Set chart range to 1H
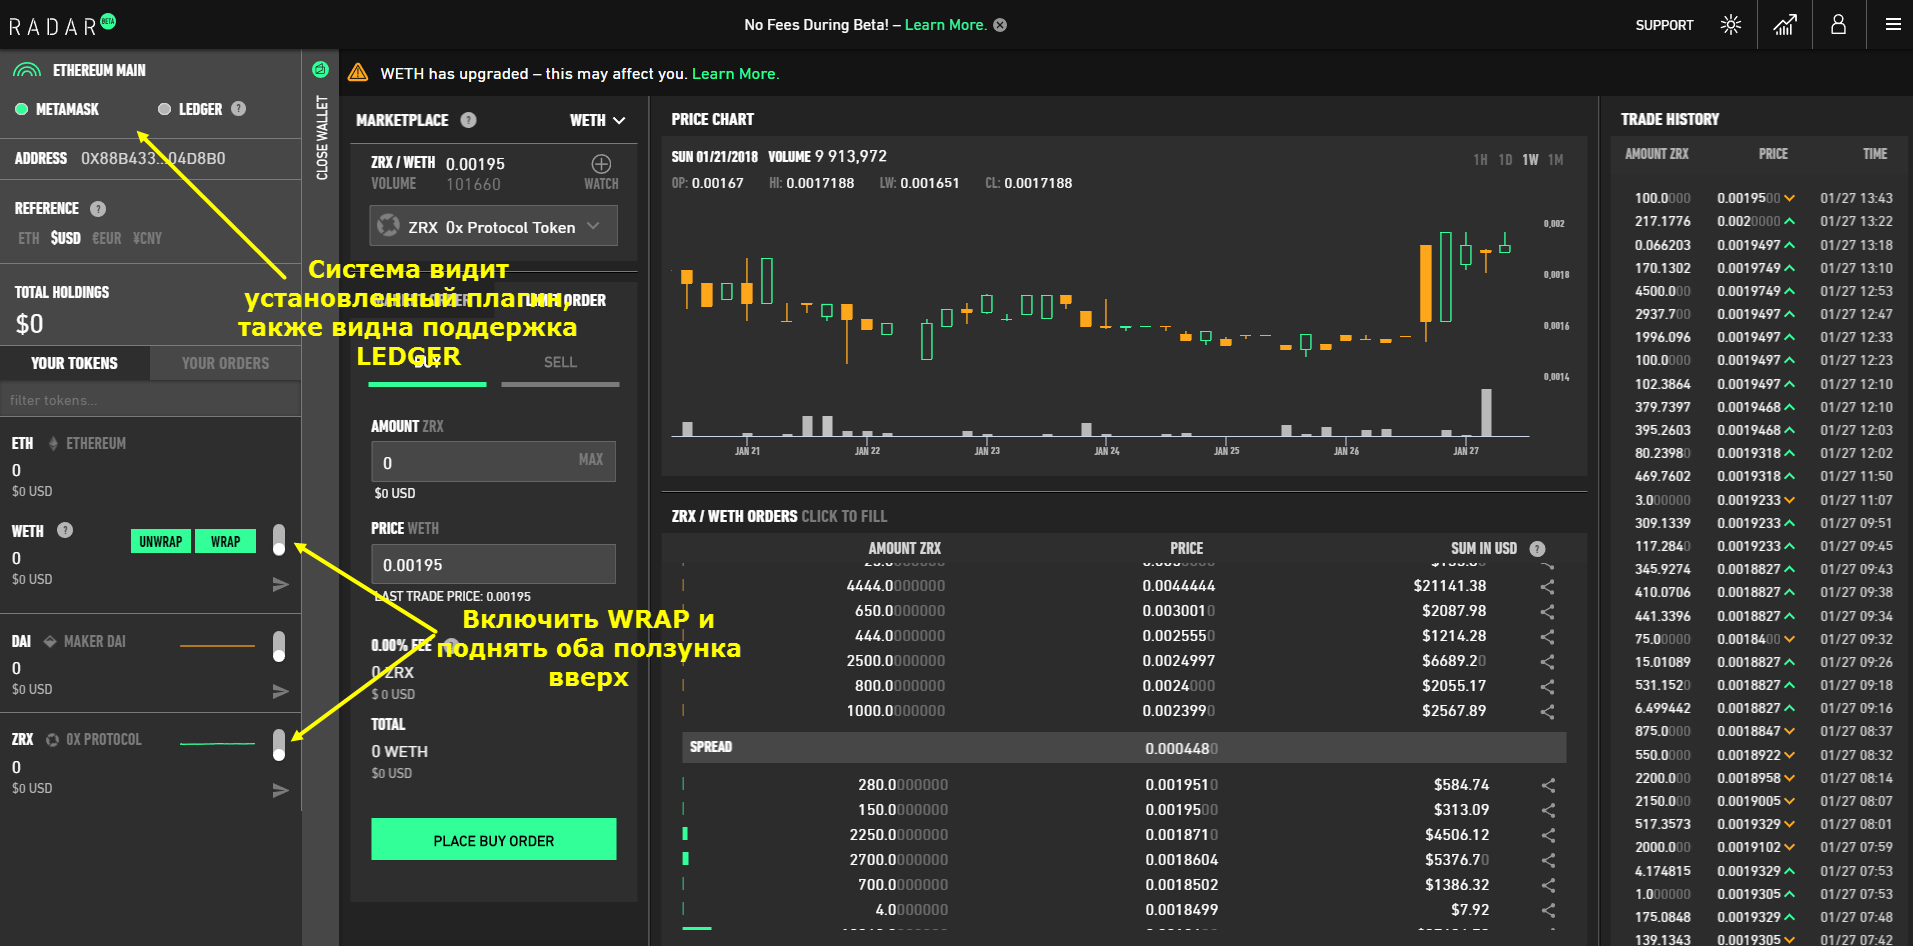This screenshot has width=1913, height=946. click(x=1480, y=160)
